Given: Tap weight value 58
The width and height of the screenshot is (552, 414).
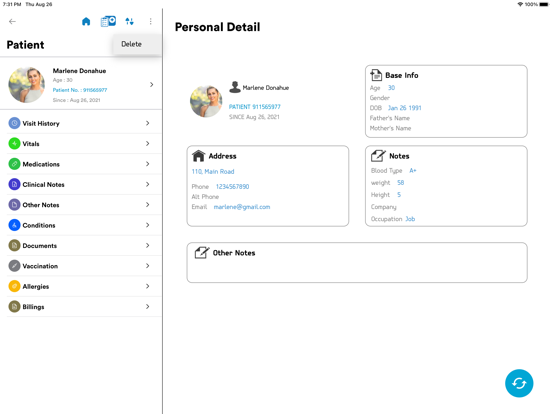Looking at the screenshot, I should (401, 182).
